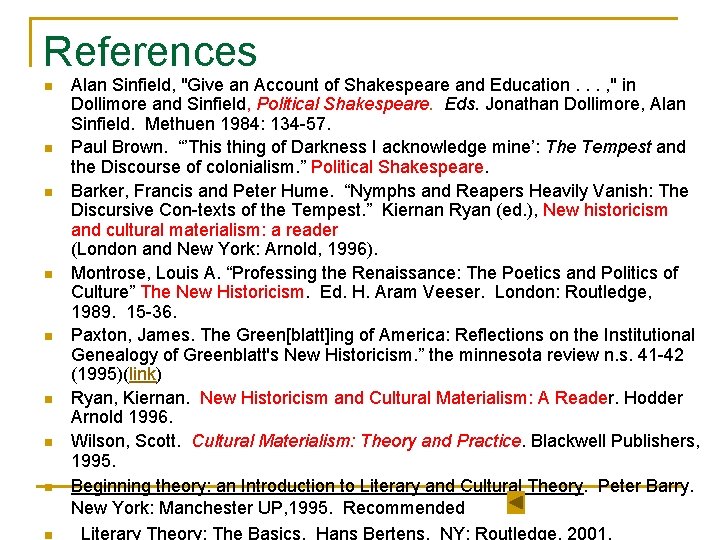This screenshot has width=720, height=540.
Task: Click 'Ed. H. Aram Veeser.' text
Action: (402, 292)
